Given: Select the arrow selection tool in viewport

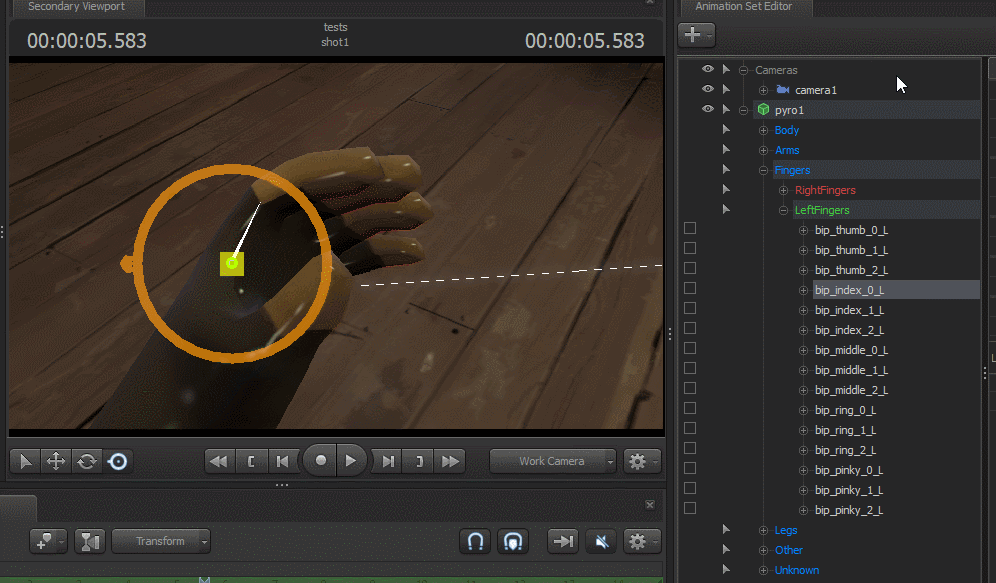Looking at the screenshot, I should pos(25,461).
